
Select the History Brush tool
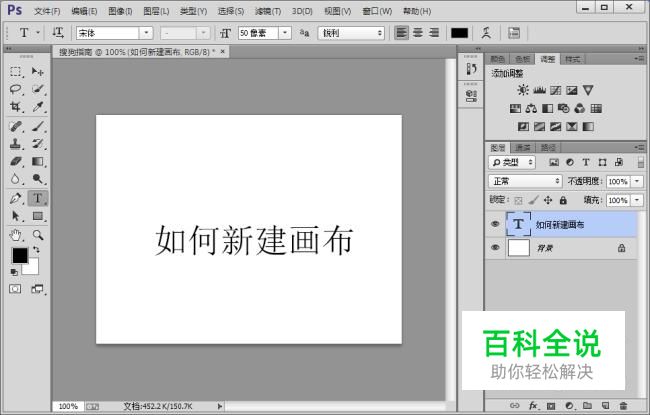tap(38, 143)
